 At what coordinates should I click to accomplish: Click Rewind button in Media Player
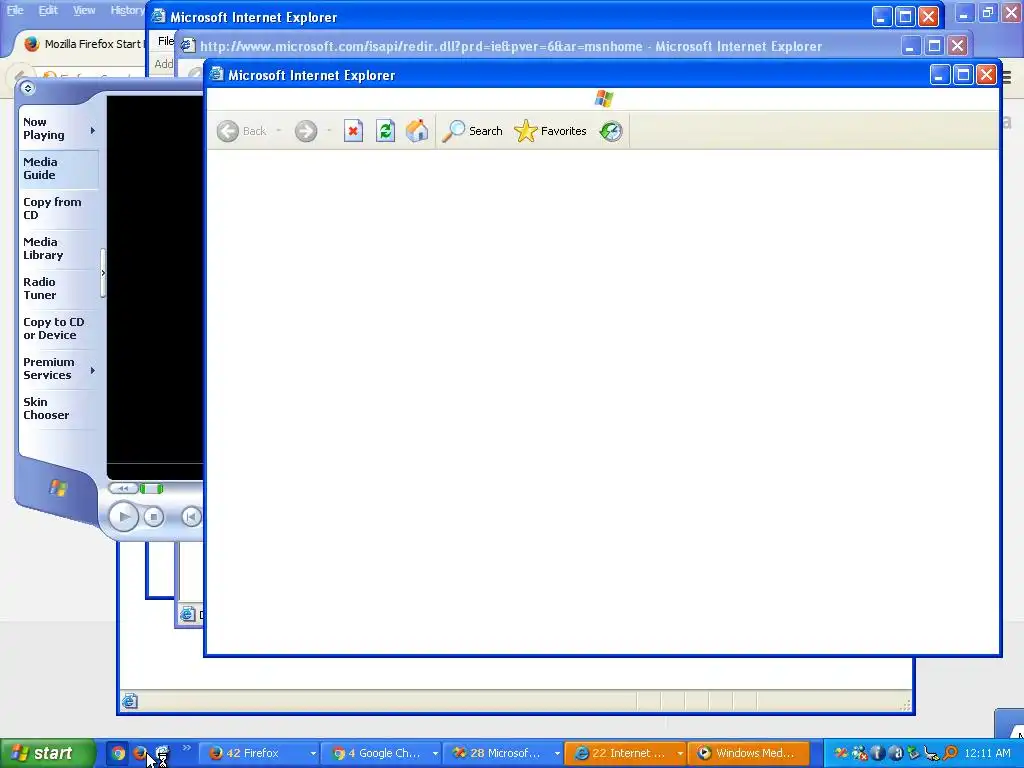(x=123, y=488)
